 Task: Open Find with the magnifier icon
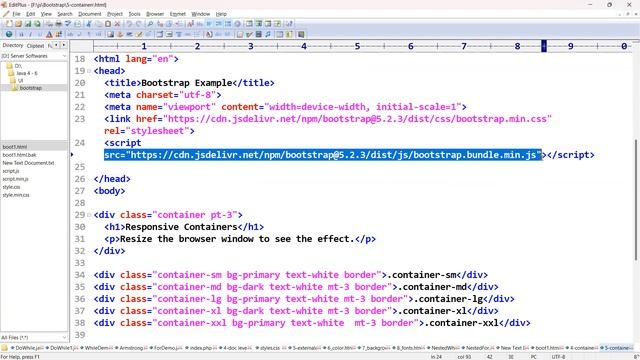tap(150, 24)
